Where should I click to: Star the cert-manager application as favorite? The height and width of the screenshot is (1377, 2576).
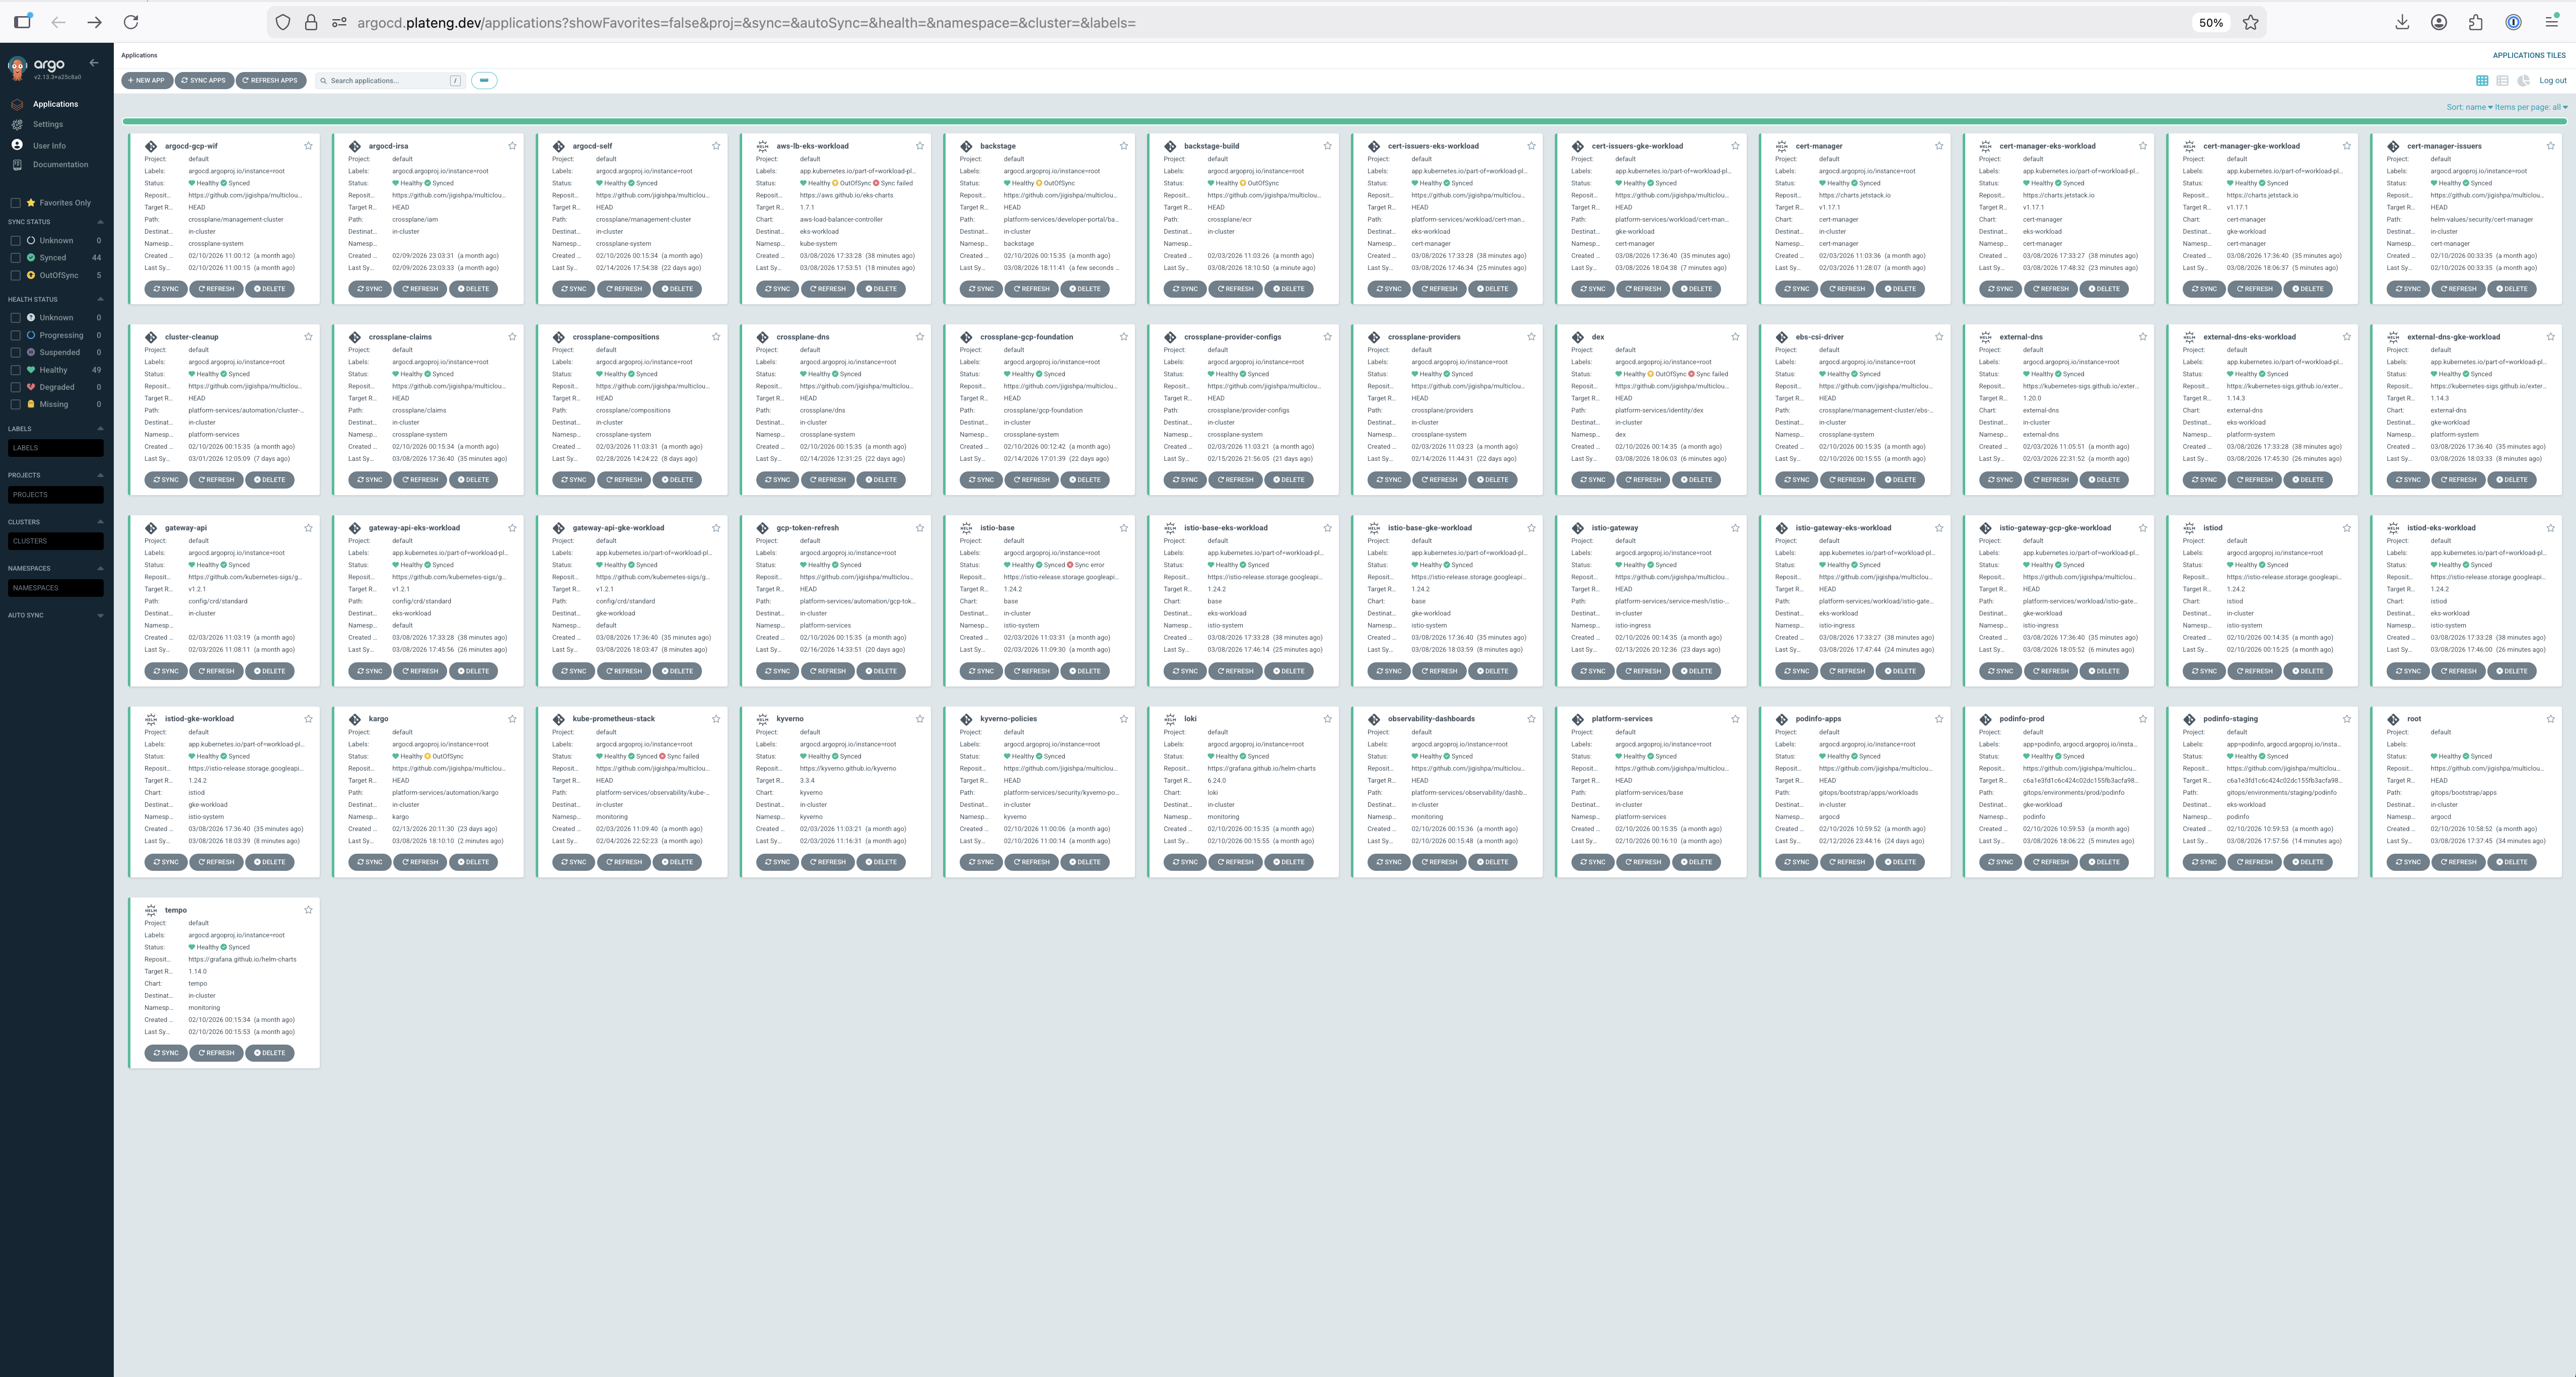pos(1940,146)
